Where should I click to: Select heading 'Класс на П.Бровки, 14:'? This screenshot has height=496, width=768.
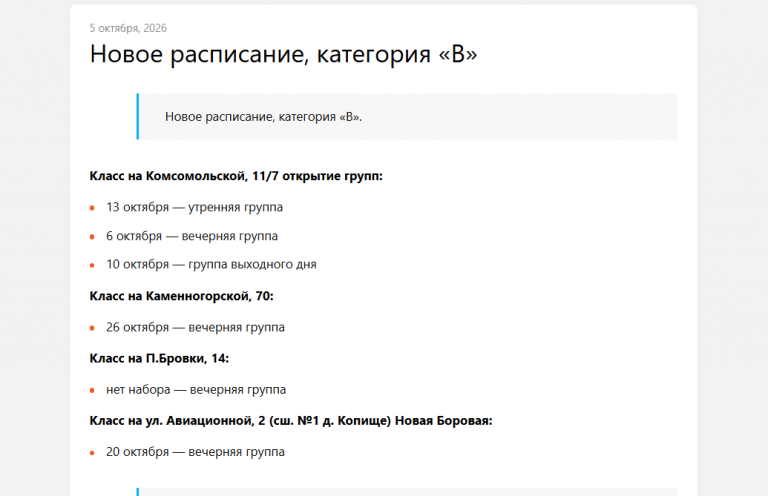pos(159,358)
